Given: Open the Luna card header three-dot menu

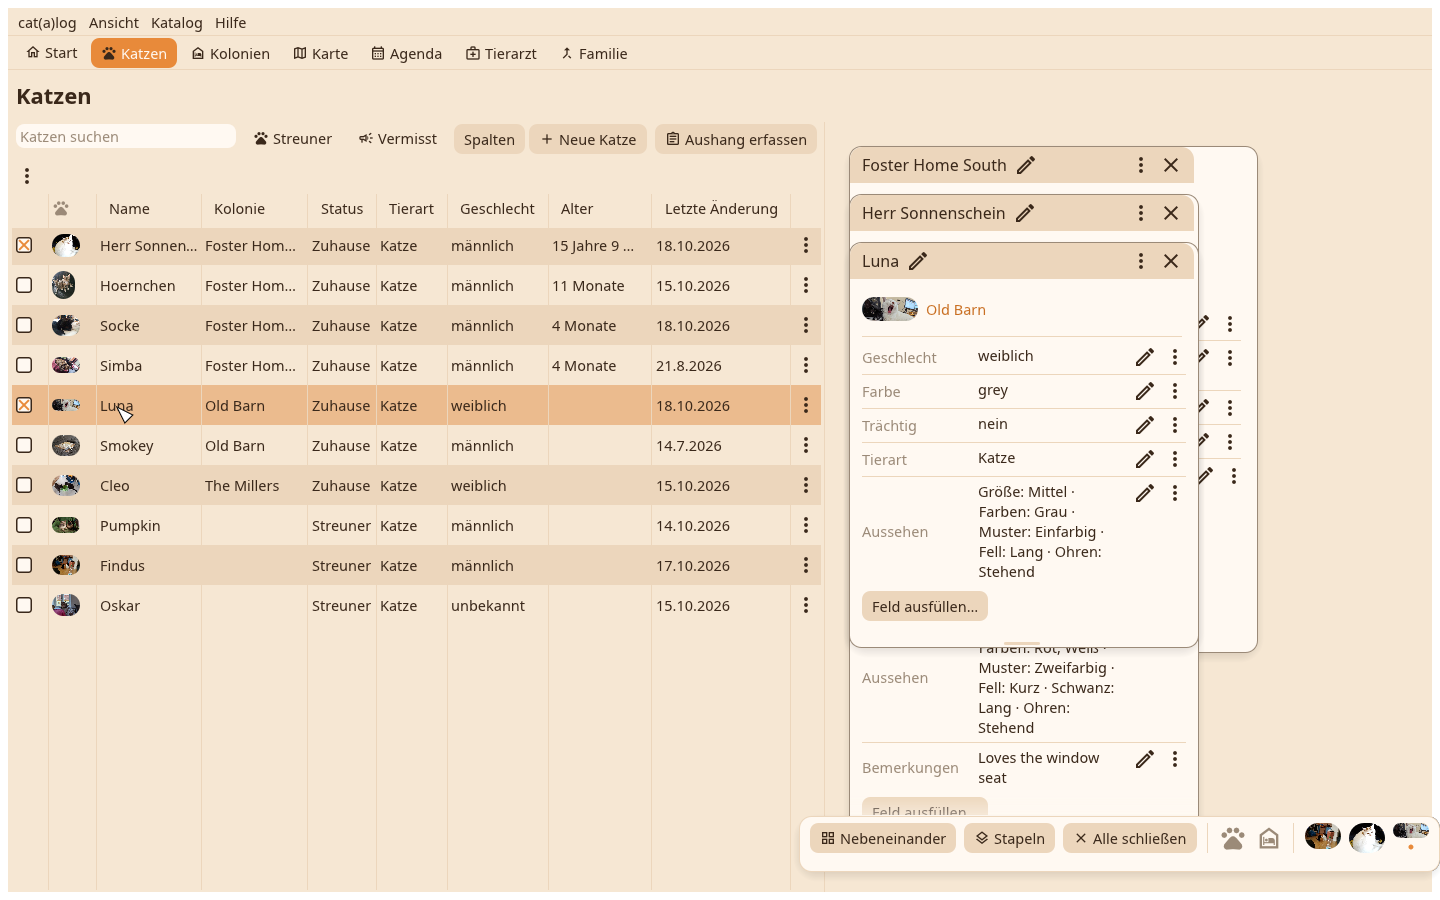Looking at the screenshot, I should pos(1141,261).
